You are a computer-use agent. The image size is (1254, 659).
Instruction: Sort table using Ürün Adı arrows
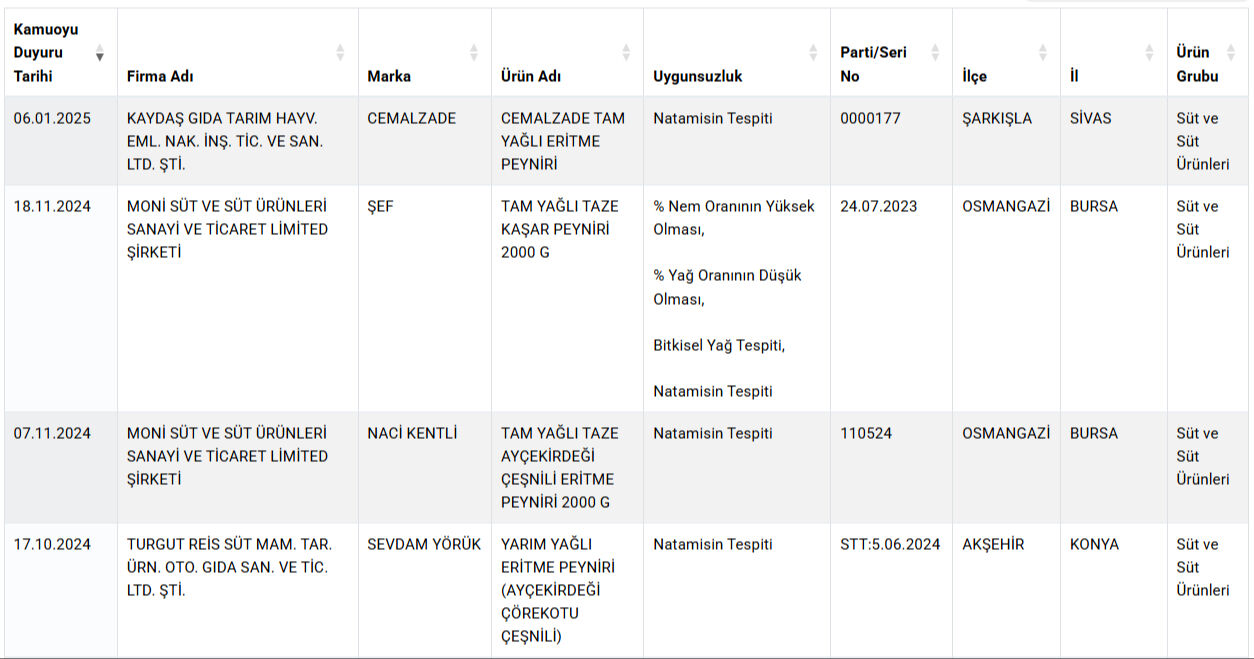click(626, 53)
